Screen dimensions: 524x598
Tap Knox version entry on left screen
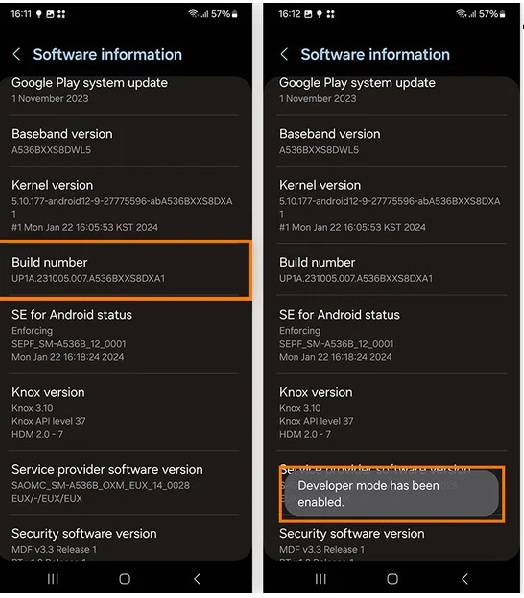coord(124,413)
